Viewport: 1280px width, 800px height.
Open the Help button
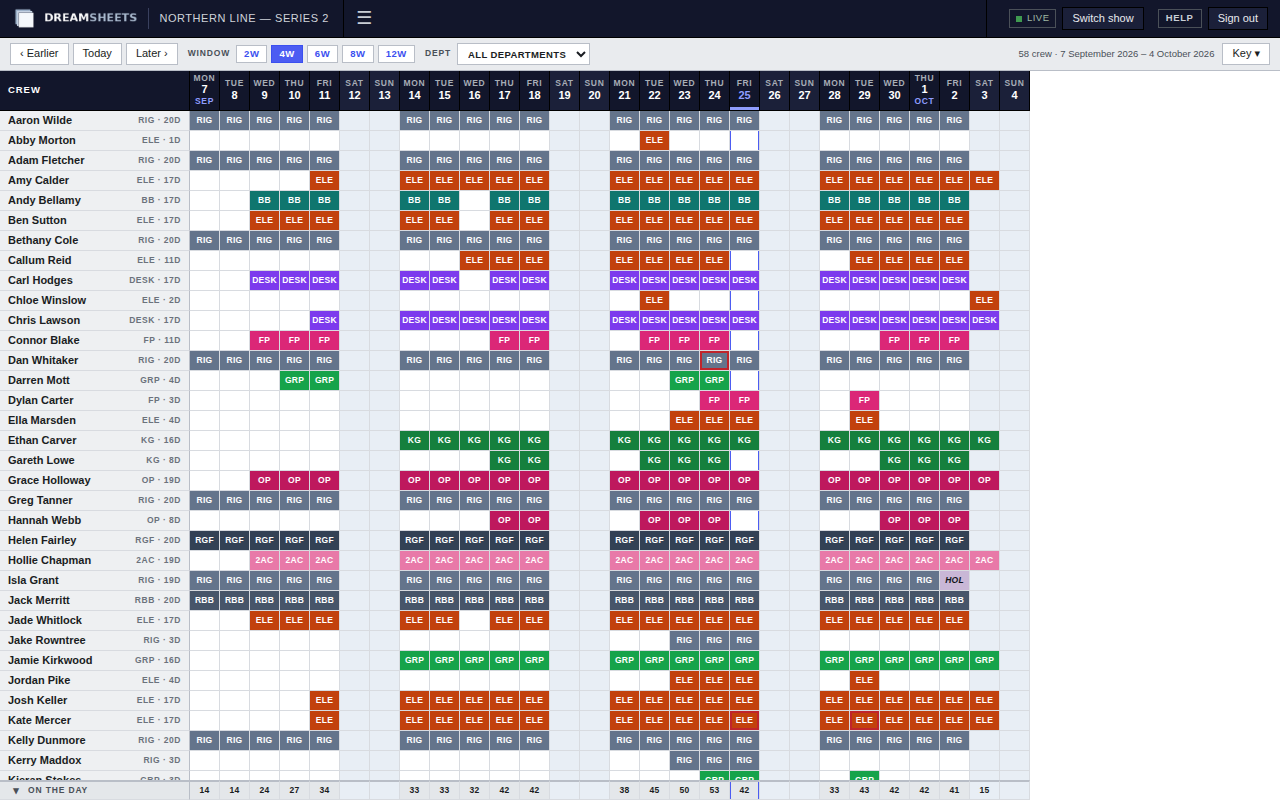pos(1180,18)
